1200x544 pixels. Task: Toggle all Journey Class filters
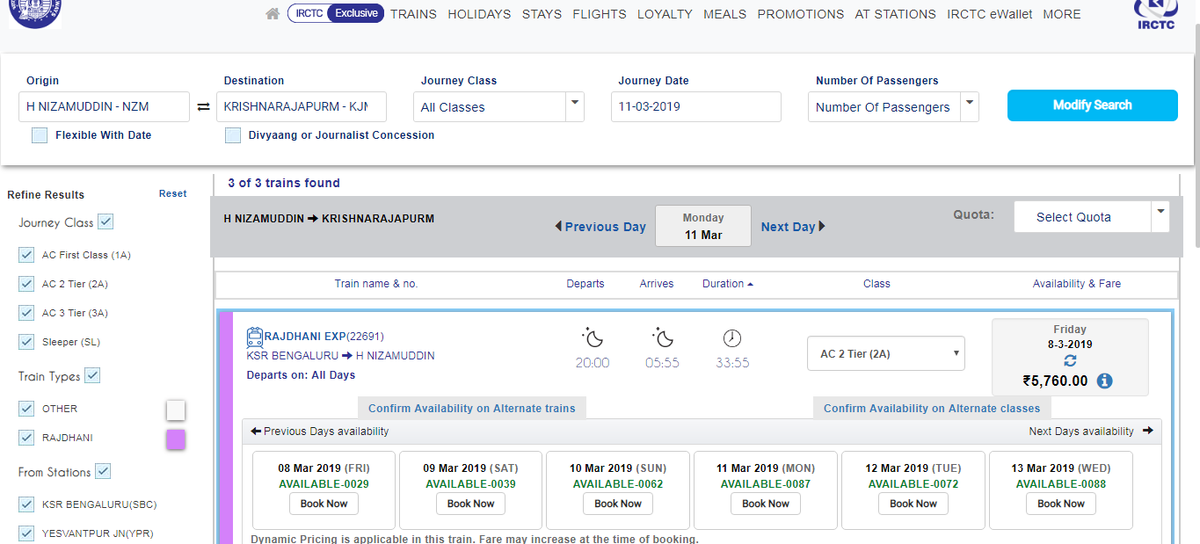[x=106, y=222]
